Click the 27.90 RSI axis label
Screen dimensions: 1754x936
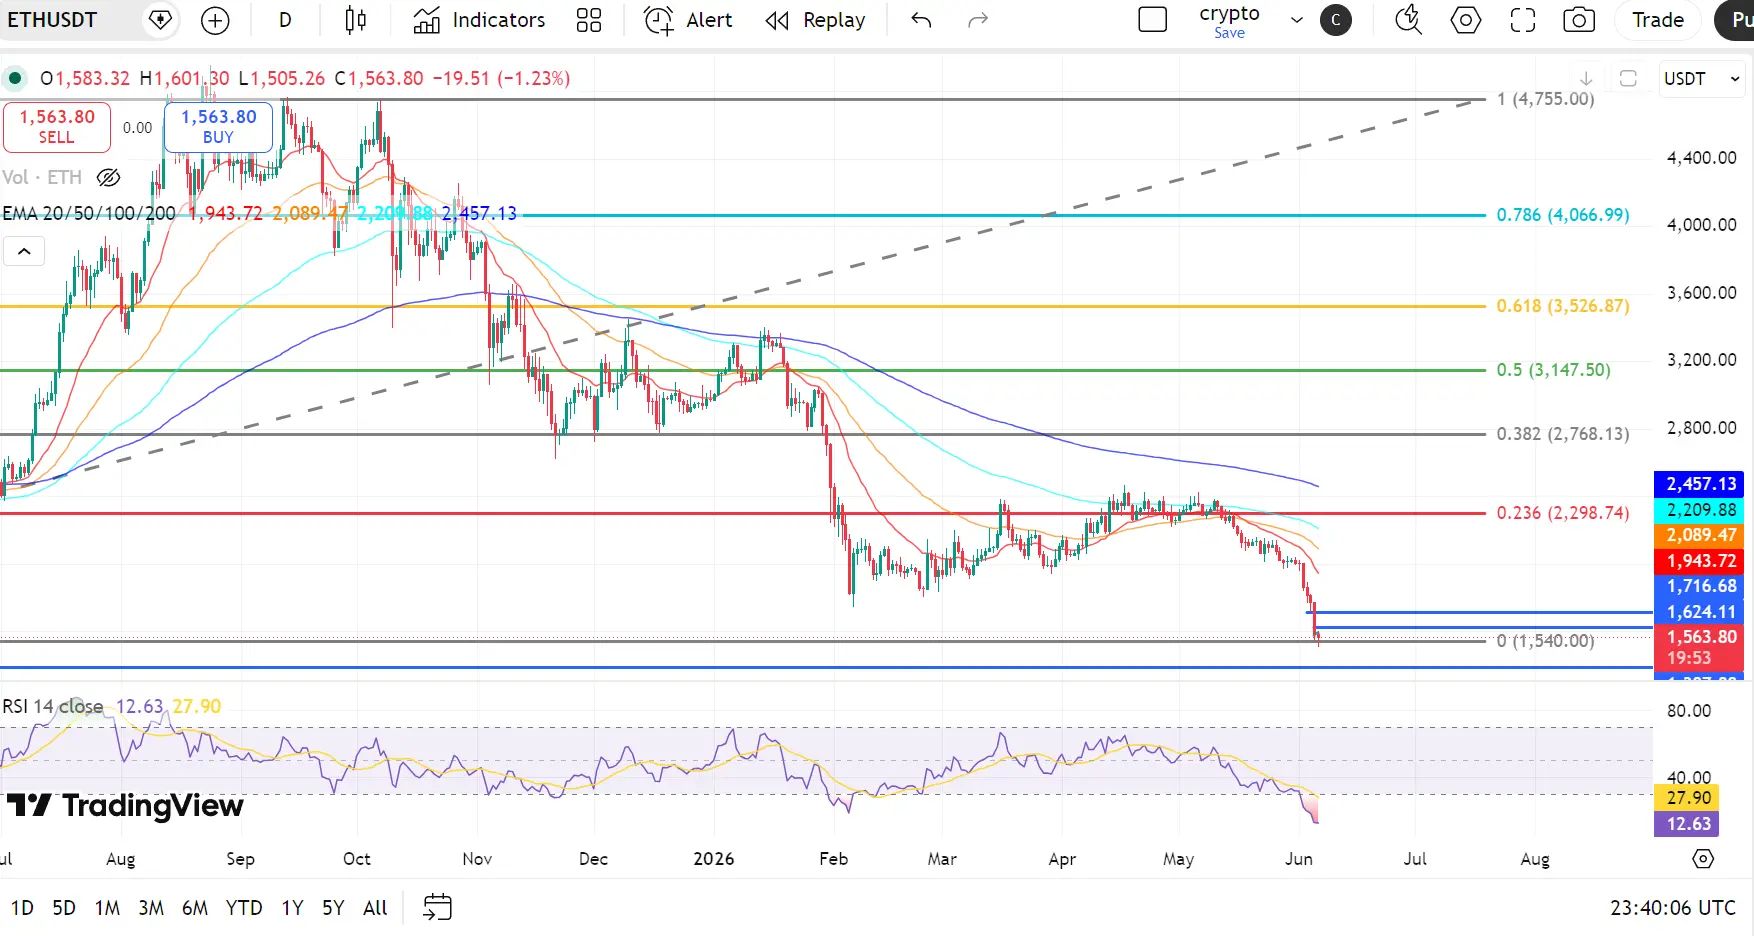pos(1688,798)
